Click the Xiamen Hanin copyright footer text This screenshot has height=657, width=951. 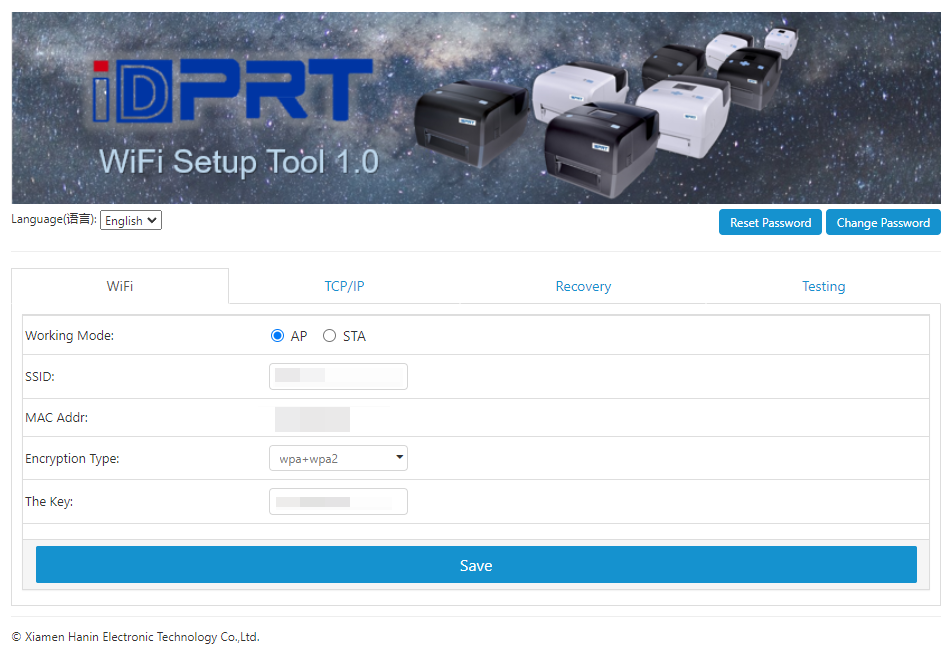(x=135, y=637)
